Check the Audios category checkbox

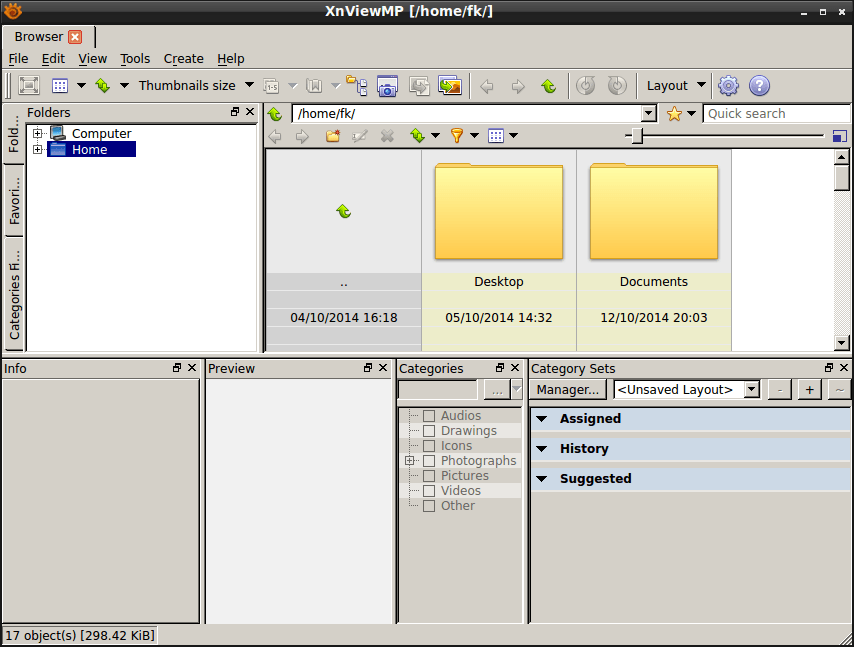429,416
